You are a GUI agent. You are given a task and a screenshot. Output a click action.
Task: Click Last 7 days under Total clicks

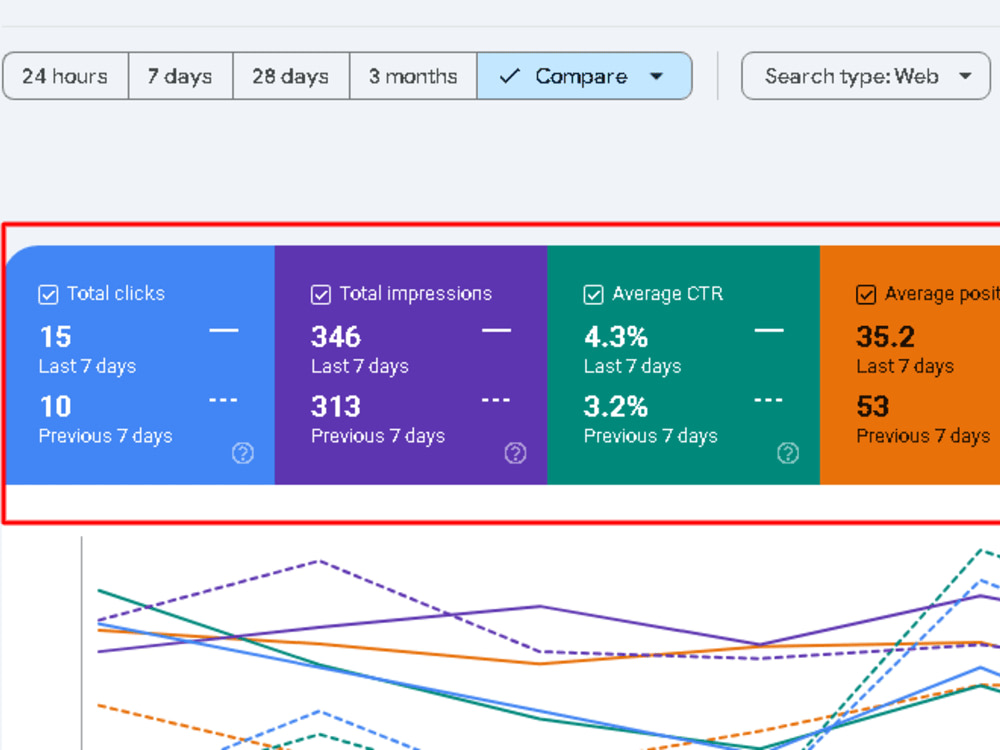(x=87, y=367)
